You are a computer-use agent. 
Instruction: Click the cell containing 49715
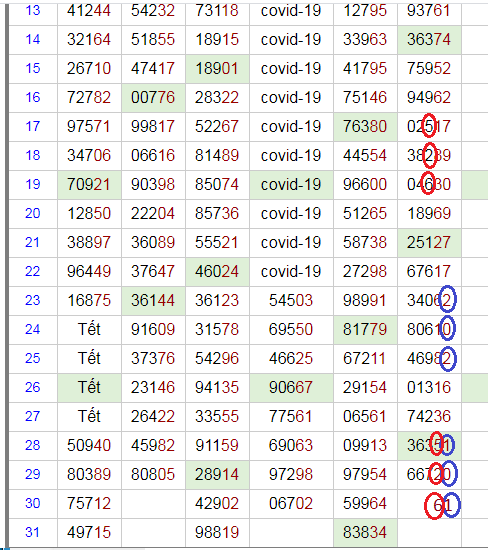tap(89, 532)
